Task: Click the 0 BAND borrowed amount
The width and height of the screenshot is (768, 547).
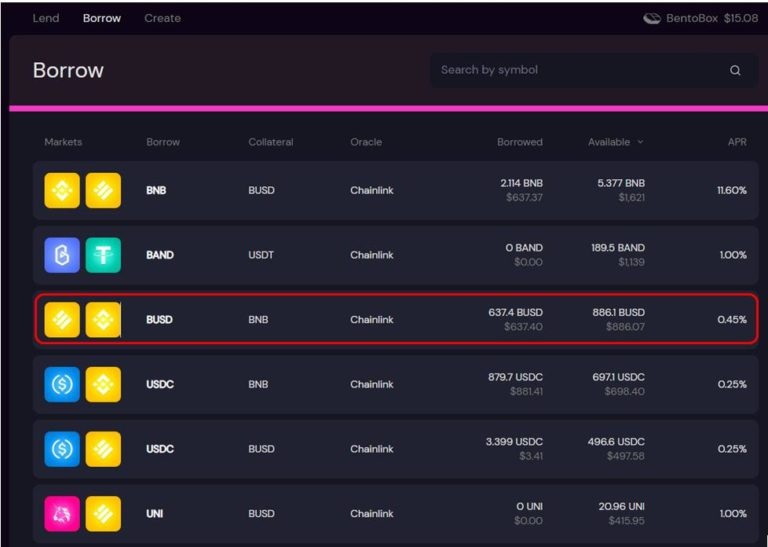Action: (524, 248)
